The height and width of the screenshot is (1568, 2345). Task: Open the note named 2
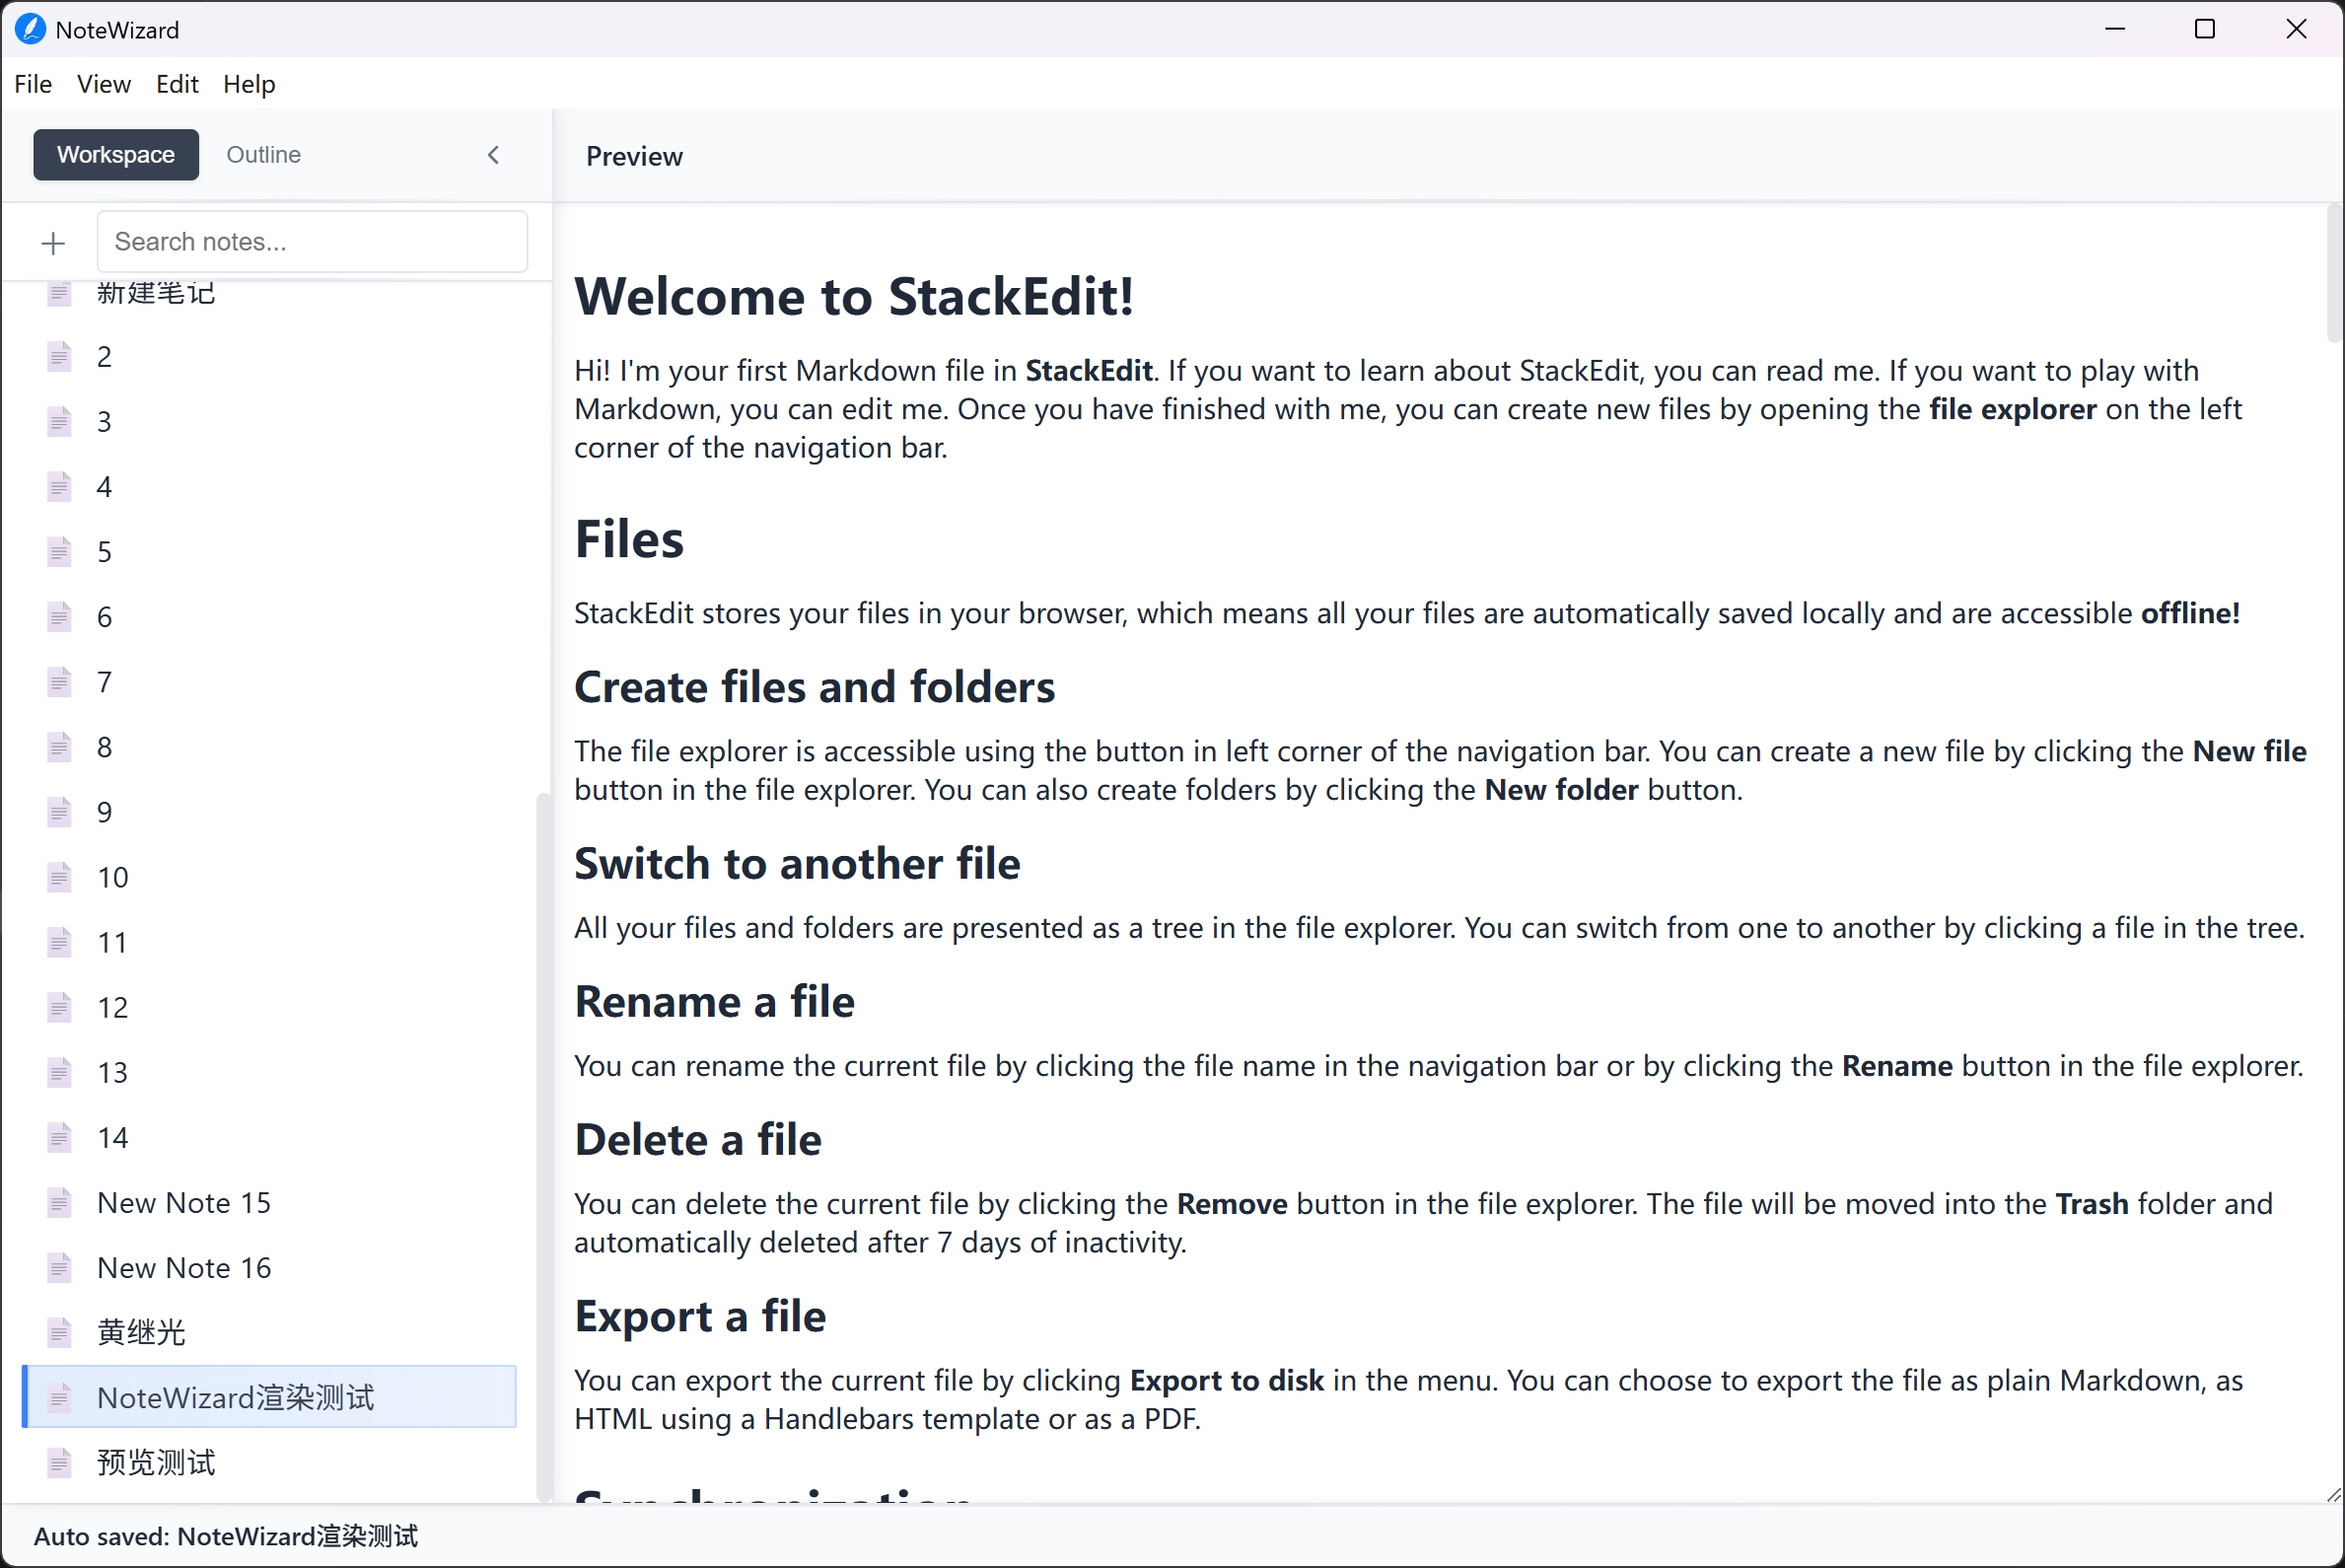[270, 357]
